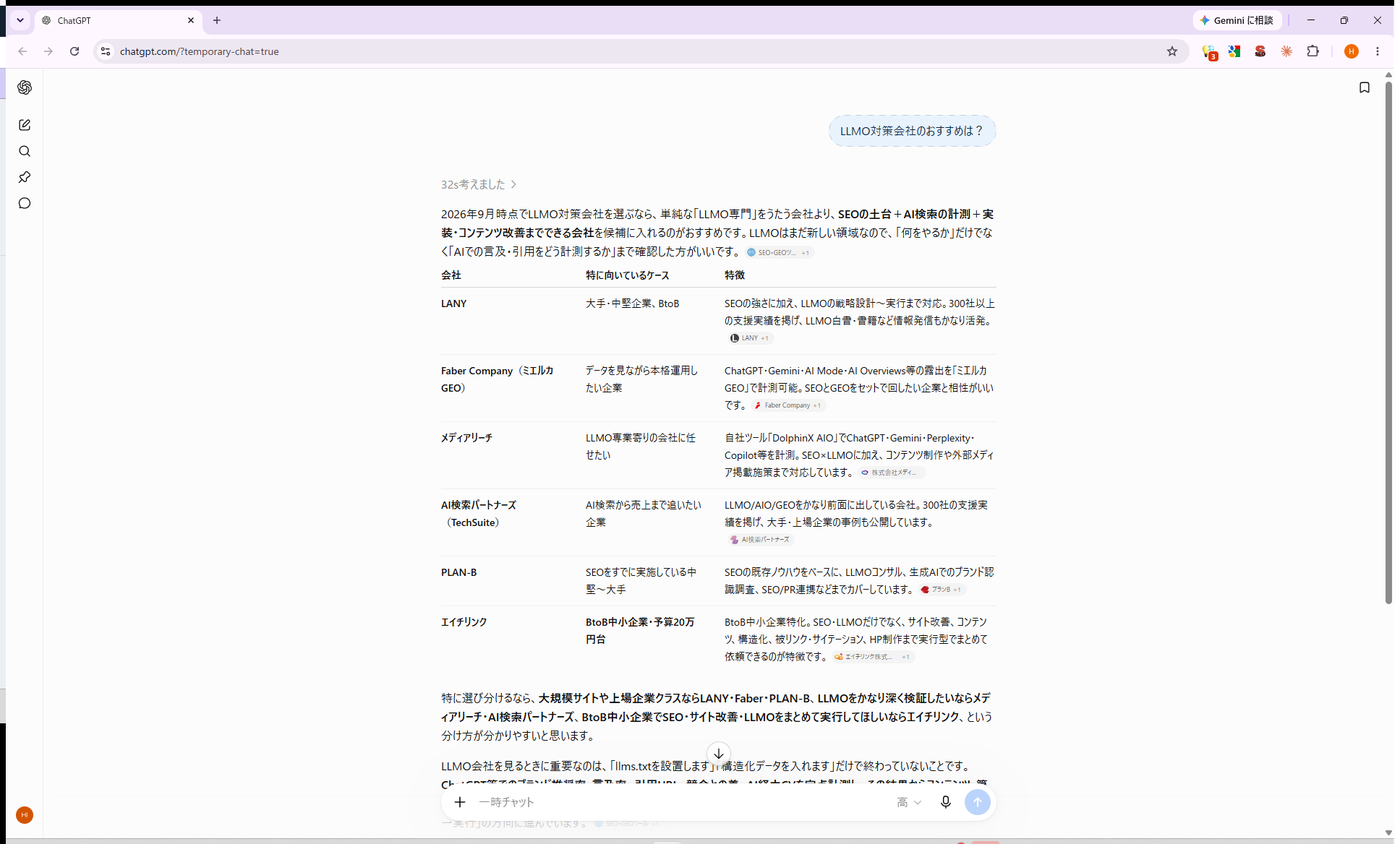Close the ChatGPT browser tab
Viewport: 1400px width, 844px height.
[191, 20]
